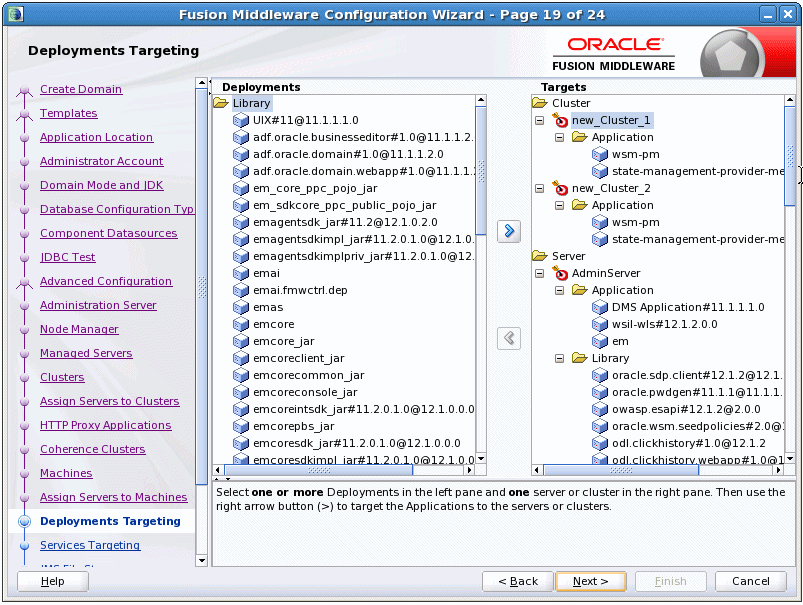Click the Back button
The width and height of the screenshot is (803, 605).
(518, 581)
